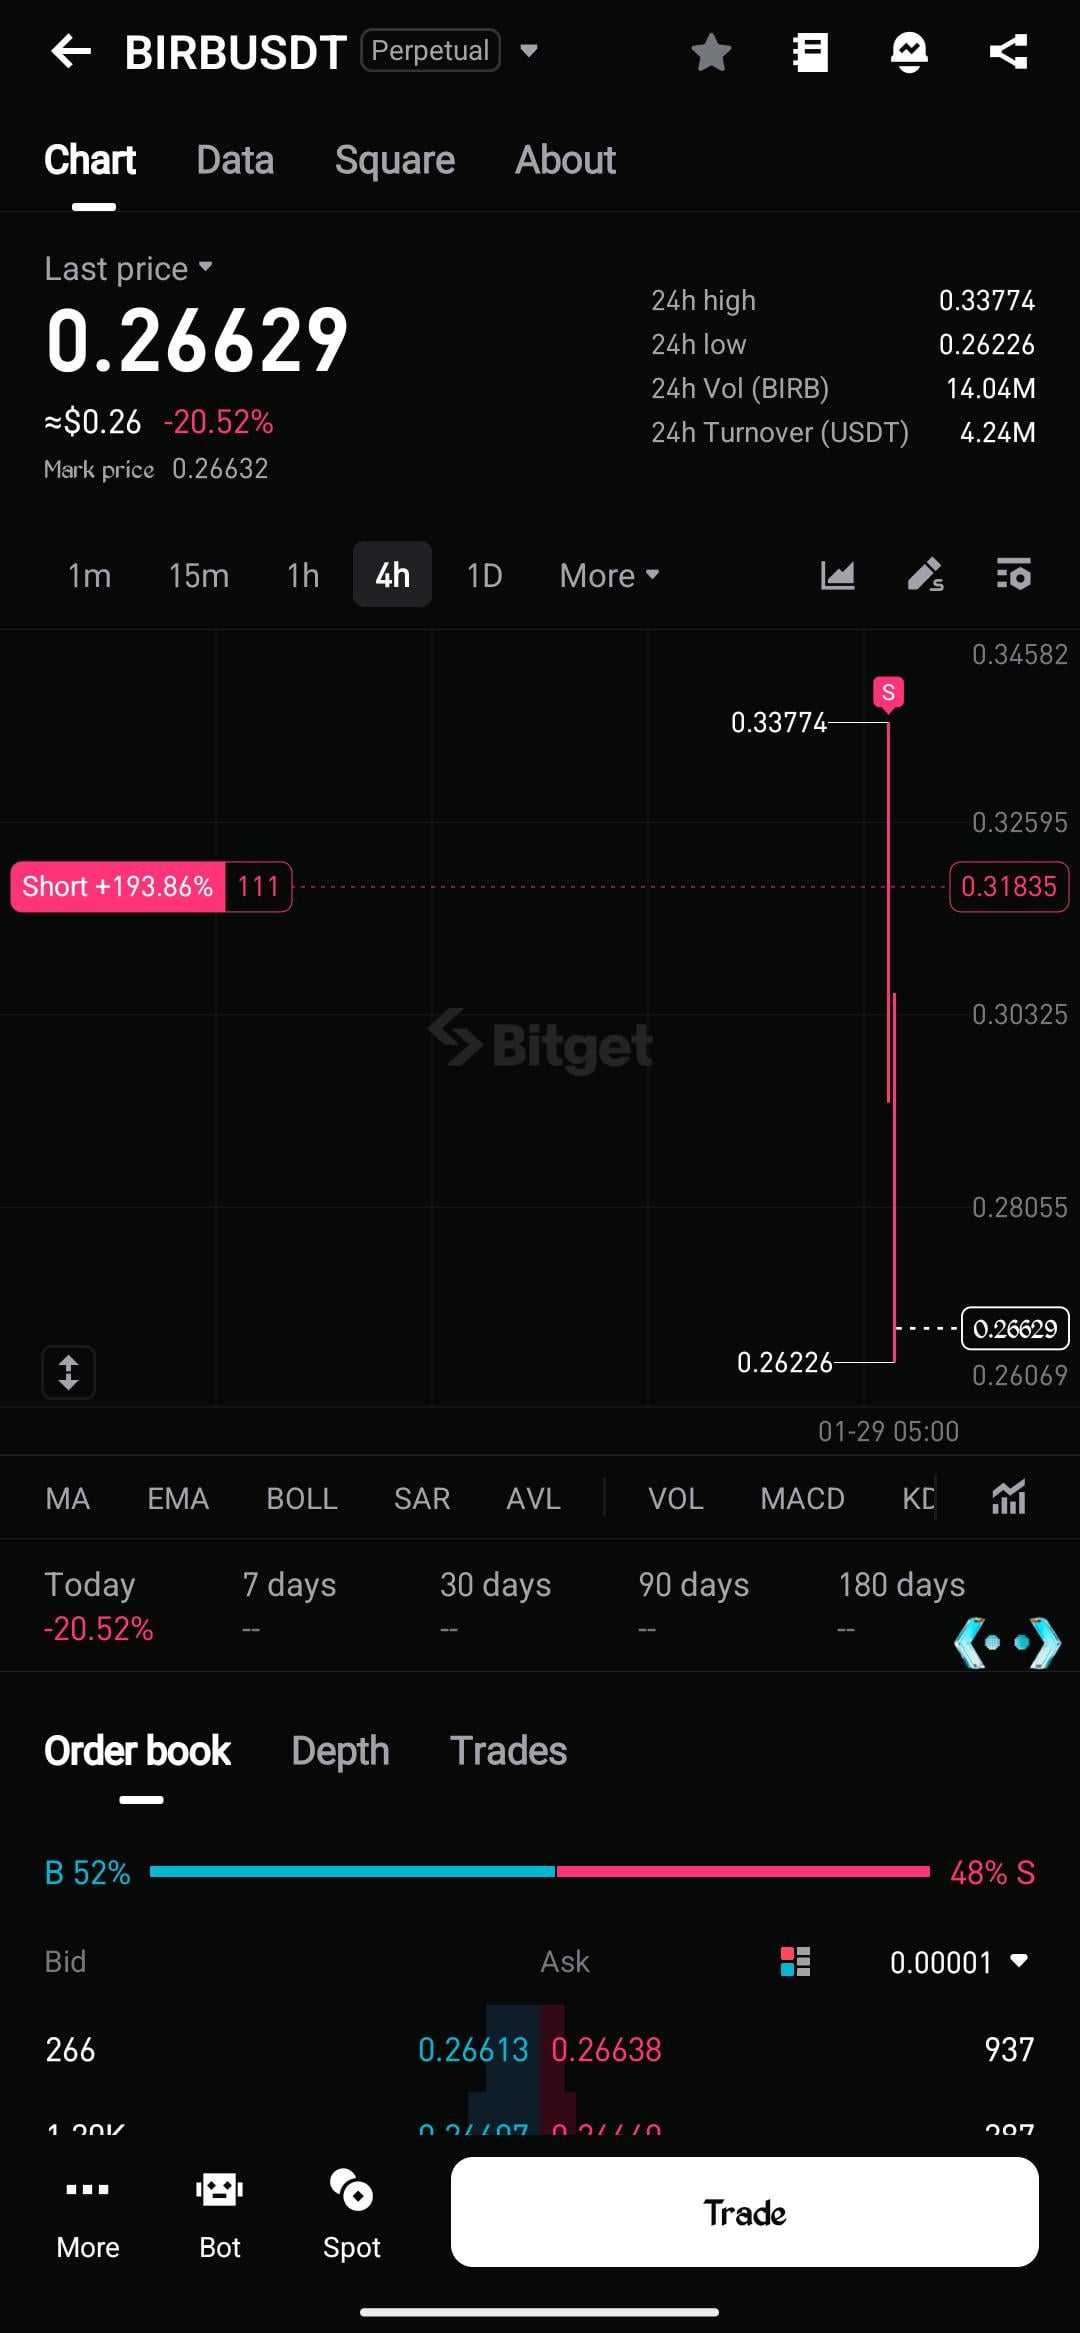Tap the 0.26638 ask price
Image resolution: width=1080 pixels, height=2333 pixels.
(606, 2050)
